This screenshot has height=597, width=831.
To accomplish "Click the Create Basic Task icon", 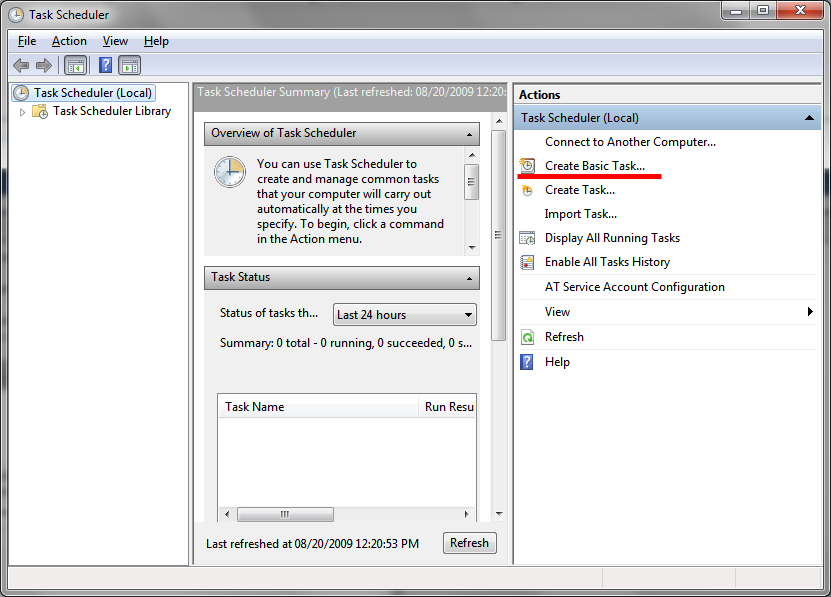I will tap(527, 166).
